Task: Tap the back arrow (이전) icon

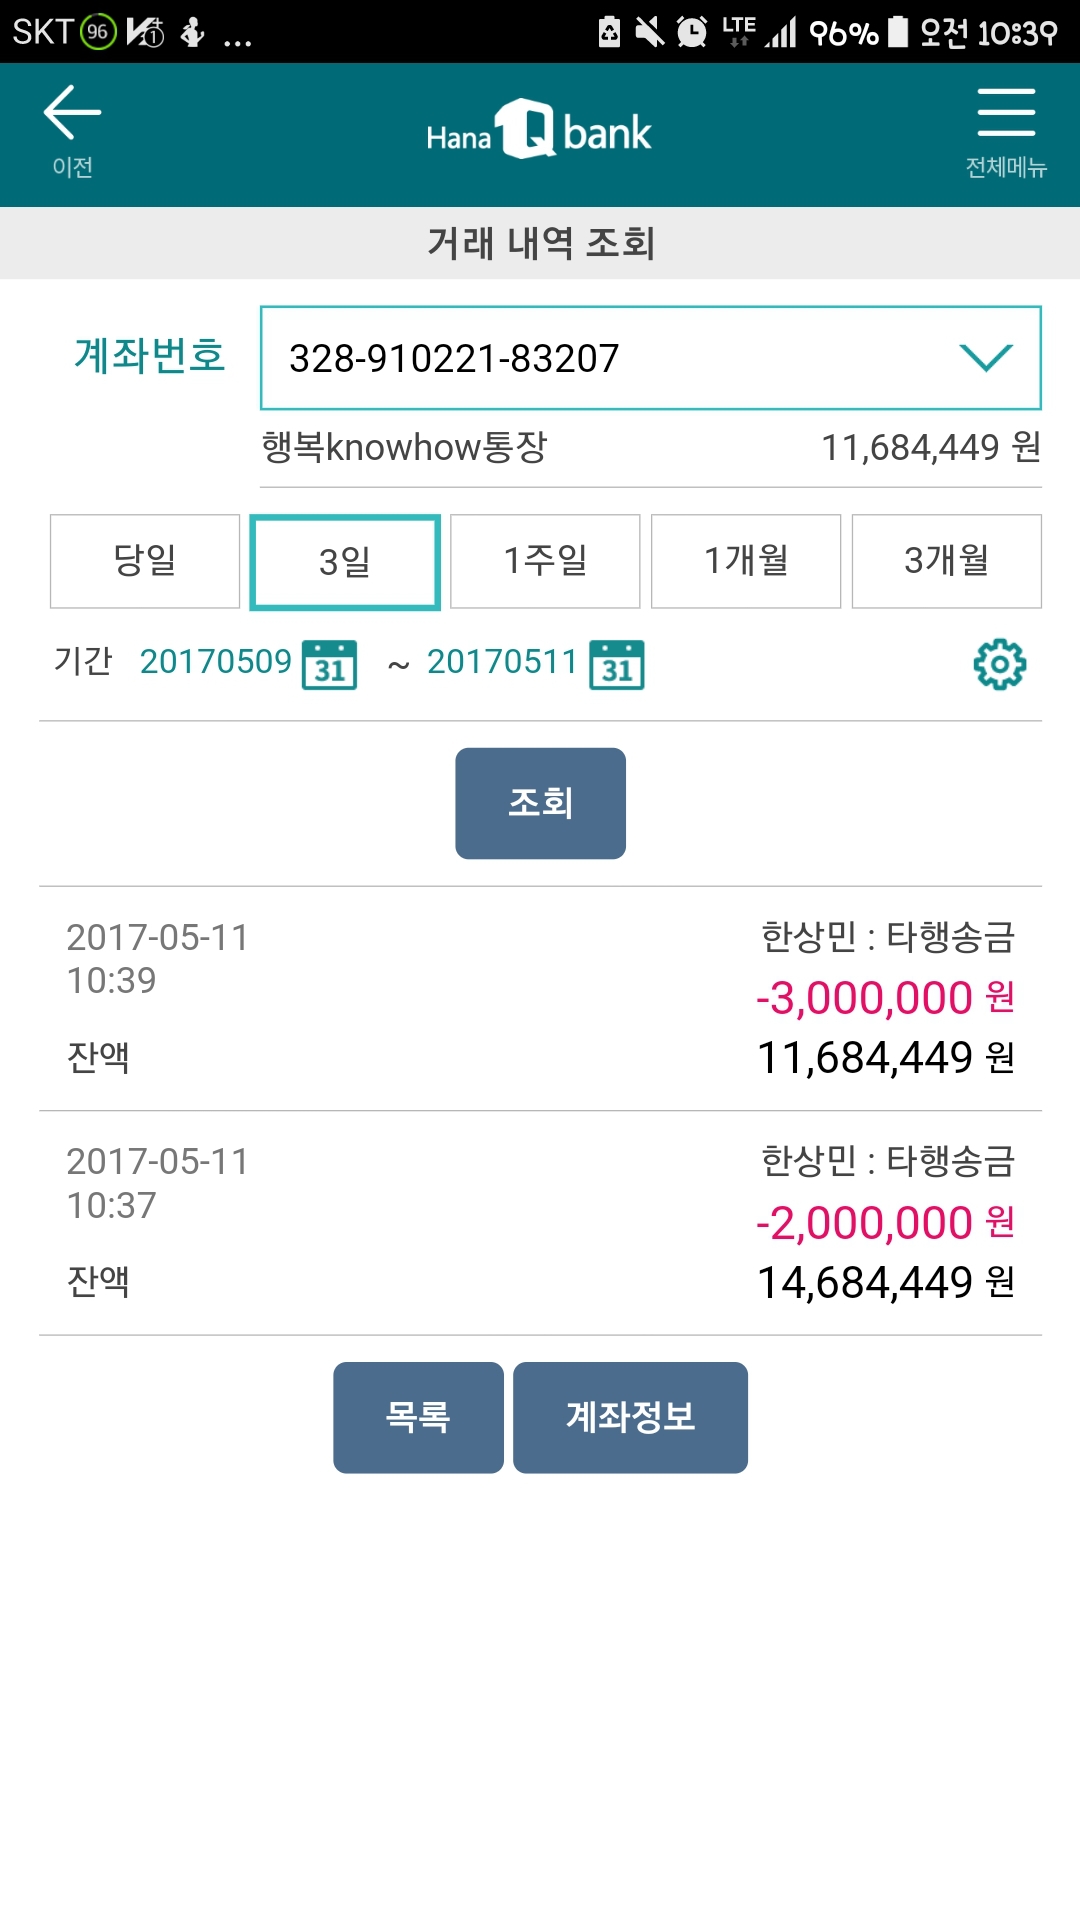Action: [x=72, y=130]
